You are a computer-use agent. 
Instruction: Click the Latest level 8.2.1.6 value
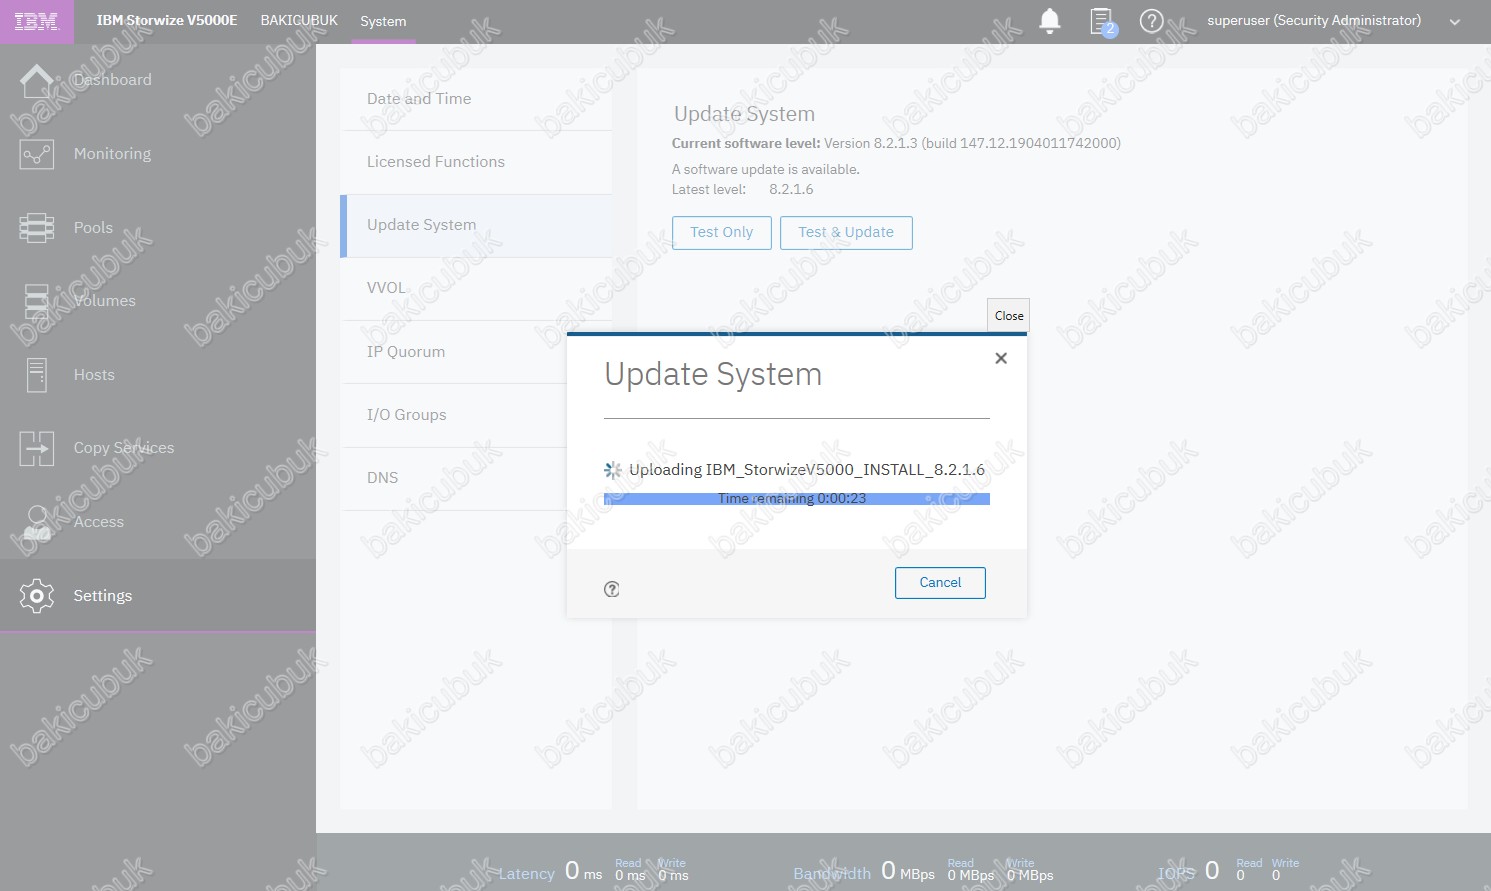(791, 189)
